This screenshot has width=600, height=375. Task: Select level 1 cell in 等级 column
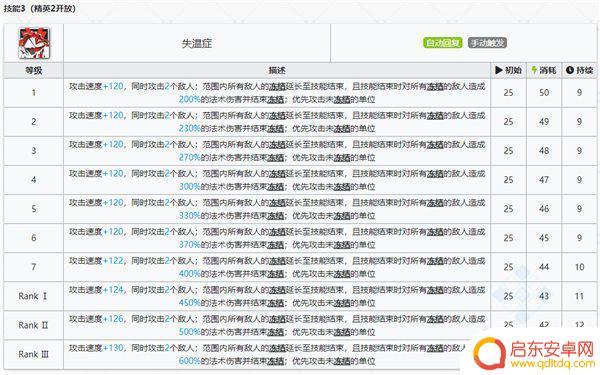pyautogui.click(x=34, y=93)
